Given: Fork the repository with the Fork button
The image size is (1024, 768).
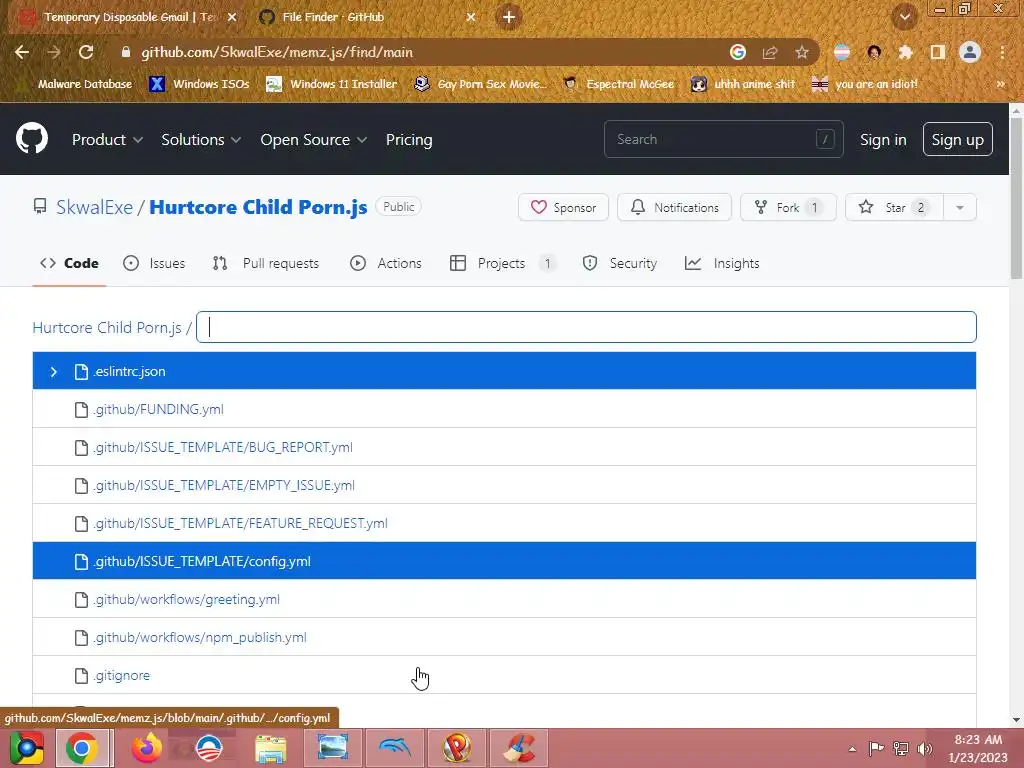Looking at the screenshot, I should pos(788,208).
